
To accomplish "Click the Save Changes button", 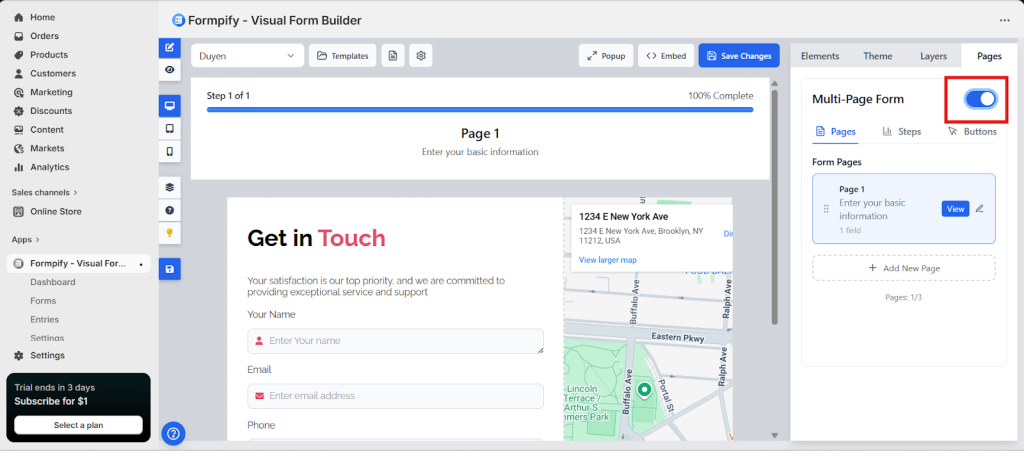I will coord(739,56).
